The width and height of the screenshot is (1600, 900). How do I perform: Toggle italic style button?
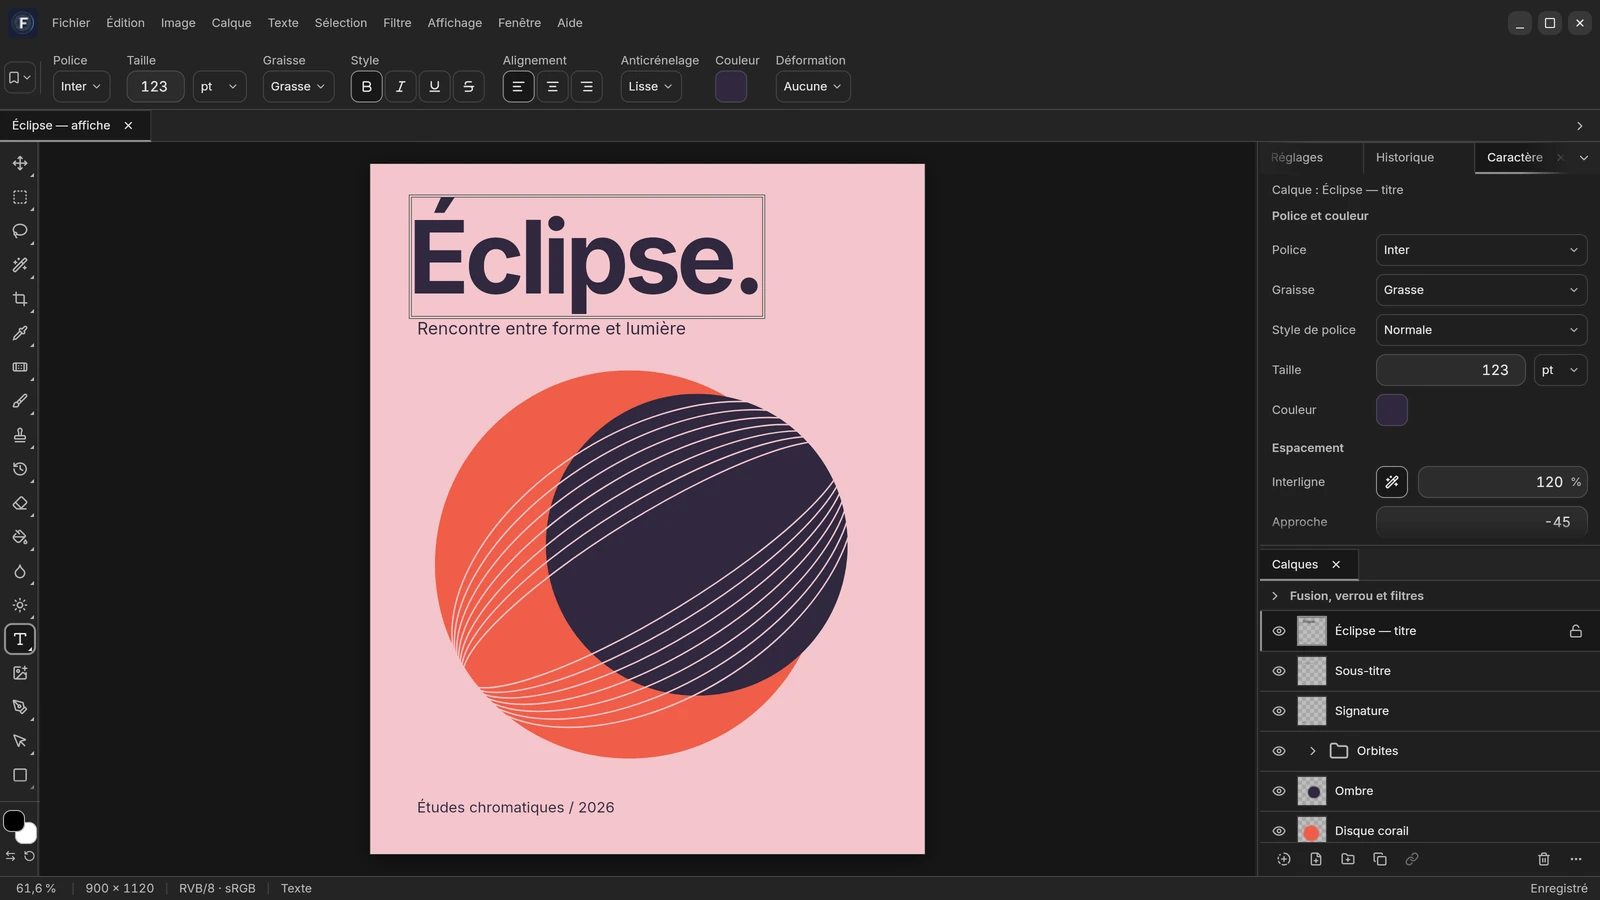[401, 87]
